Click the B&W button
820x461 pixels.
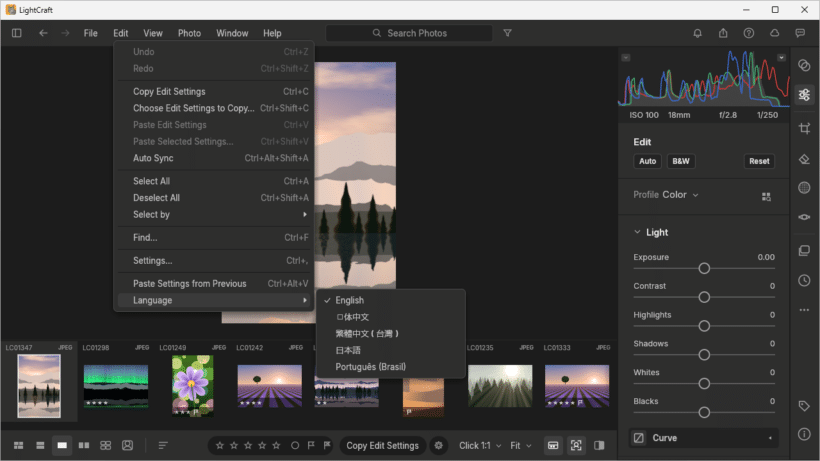pyautogui.click(x=681, y=161)
